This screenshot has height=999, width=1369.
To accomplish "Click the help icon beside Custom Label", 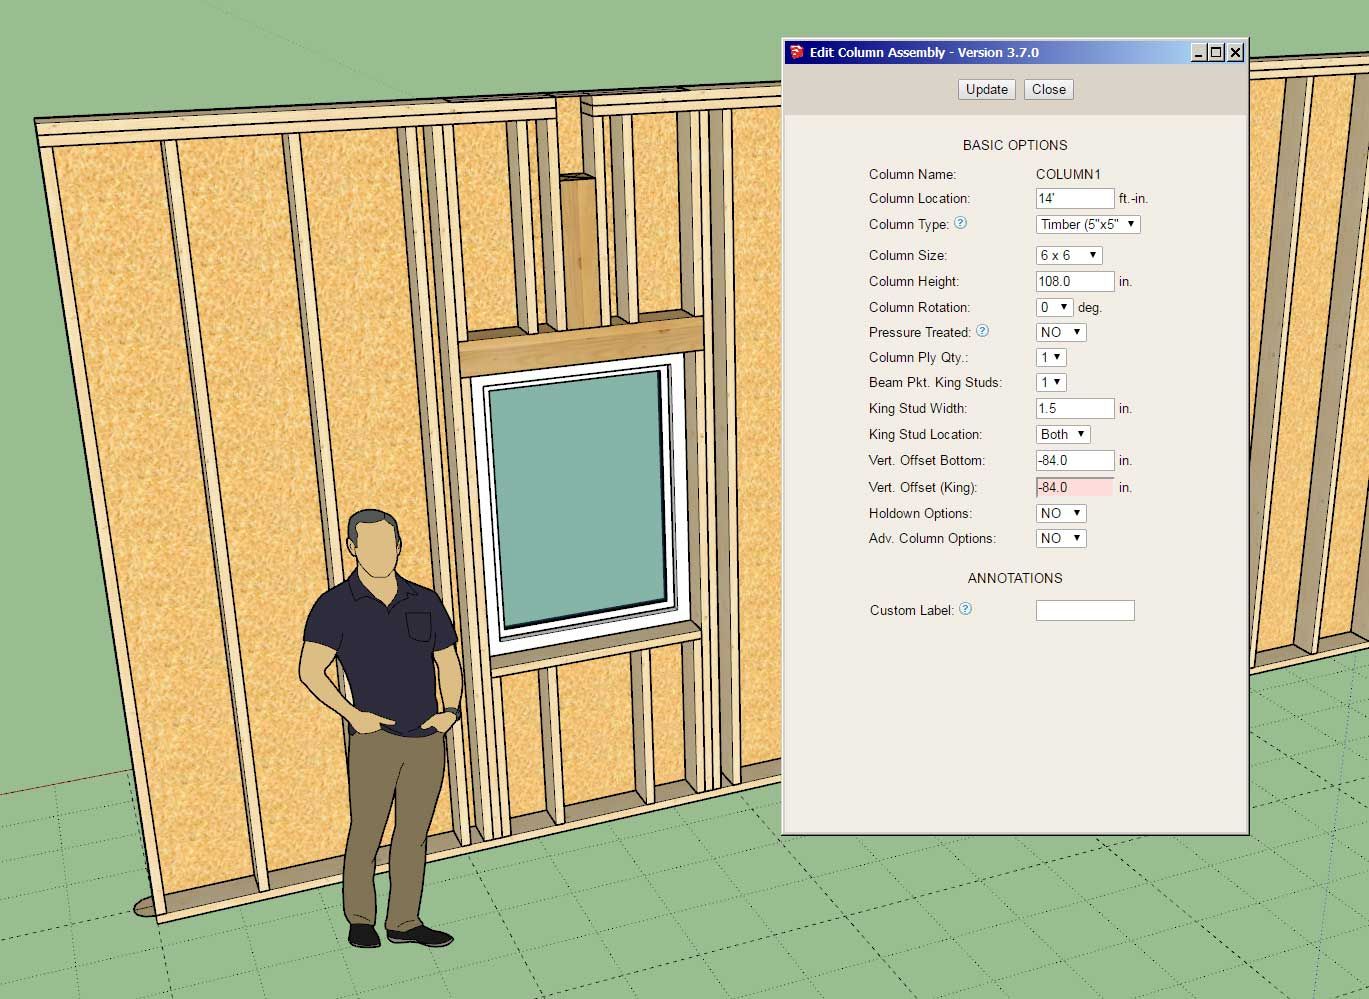I will 965,609.
